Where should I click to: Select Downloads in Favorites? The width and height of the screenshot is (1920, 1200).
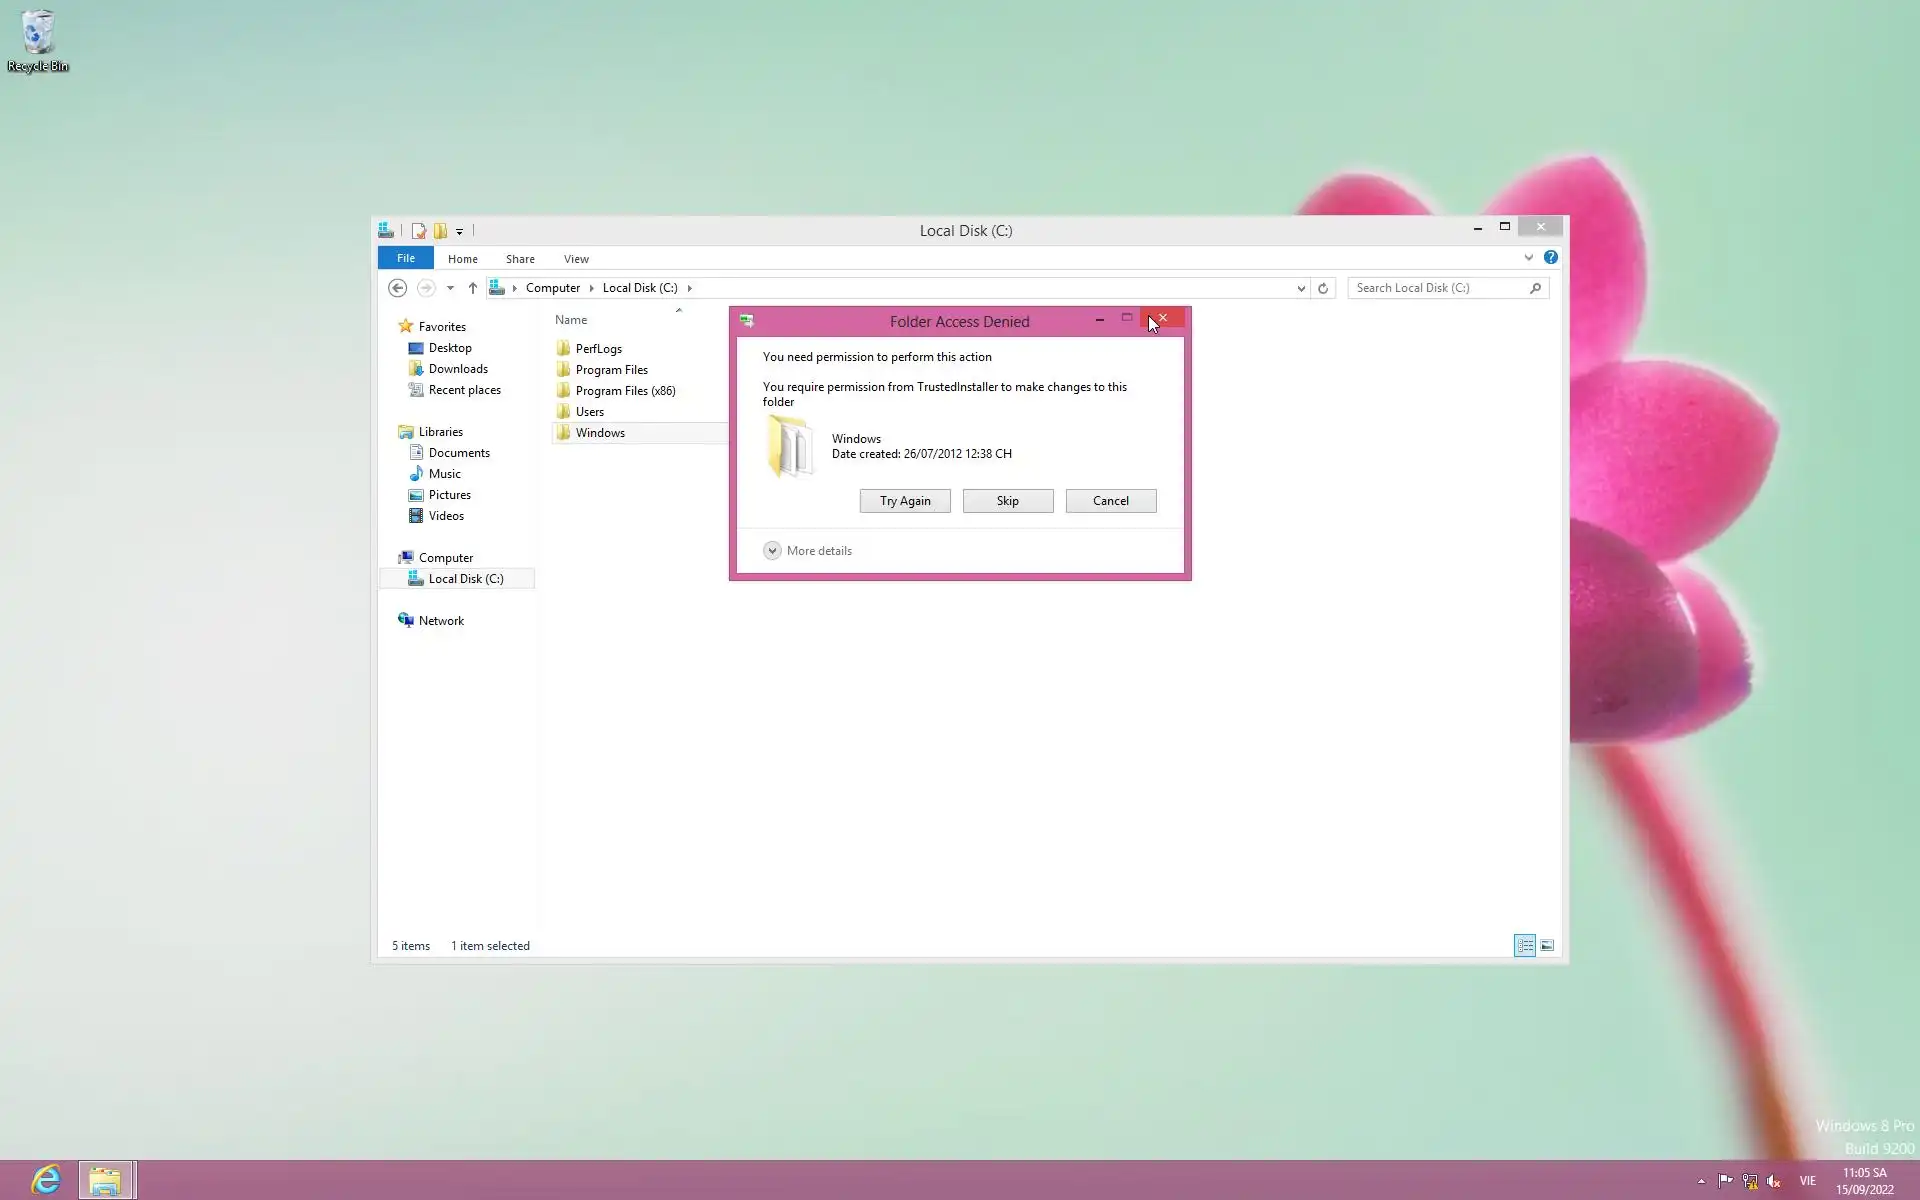[x=458, y=369]
